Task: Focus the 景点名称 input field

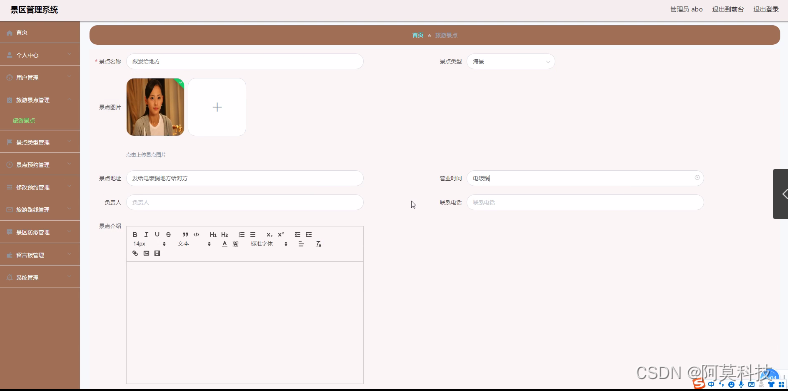Action: coord(245,61)
